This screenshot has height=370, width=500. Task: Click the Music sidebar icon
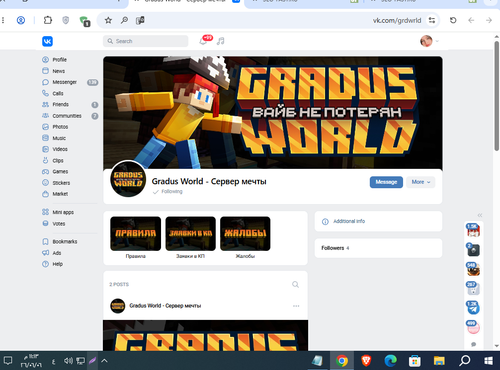coord(45,138)
